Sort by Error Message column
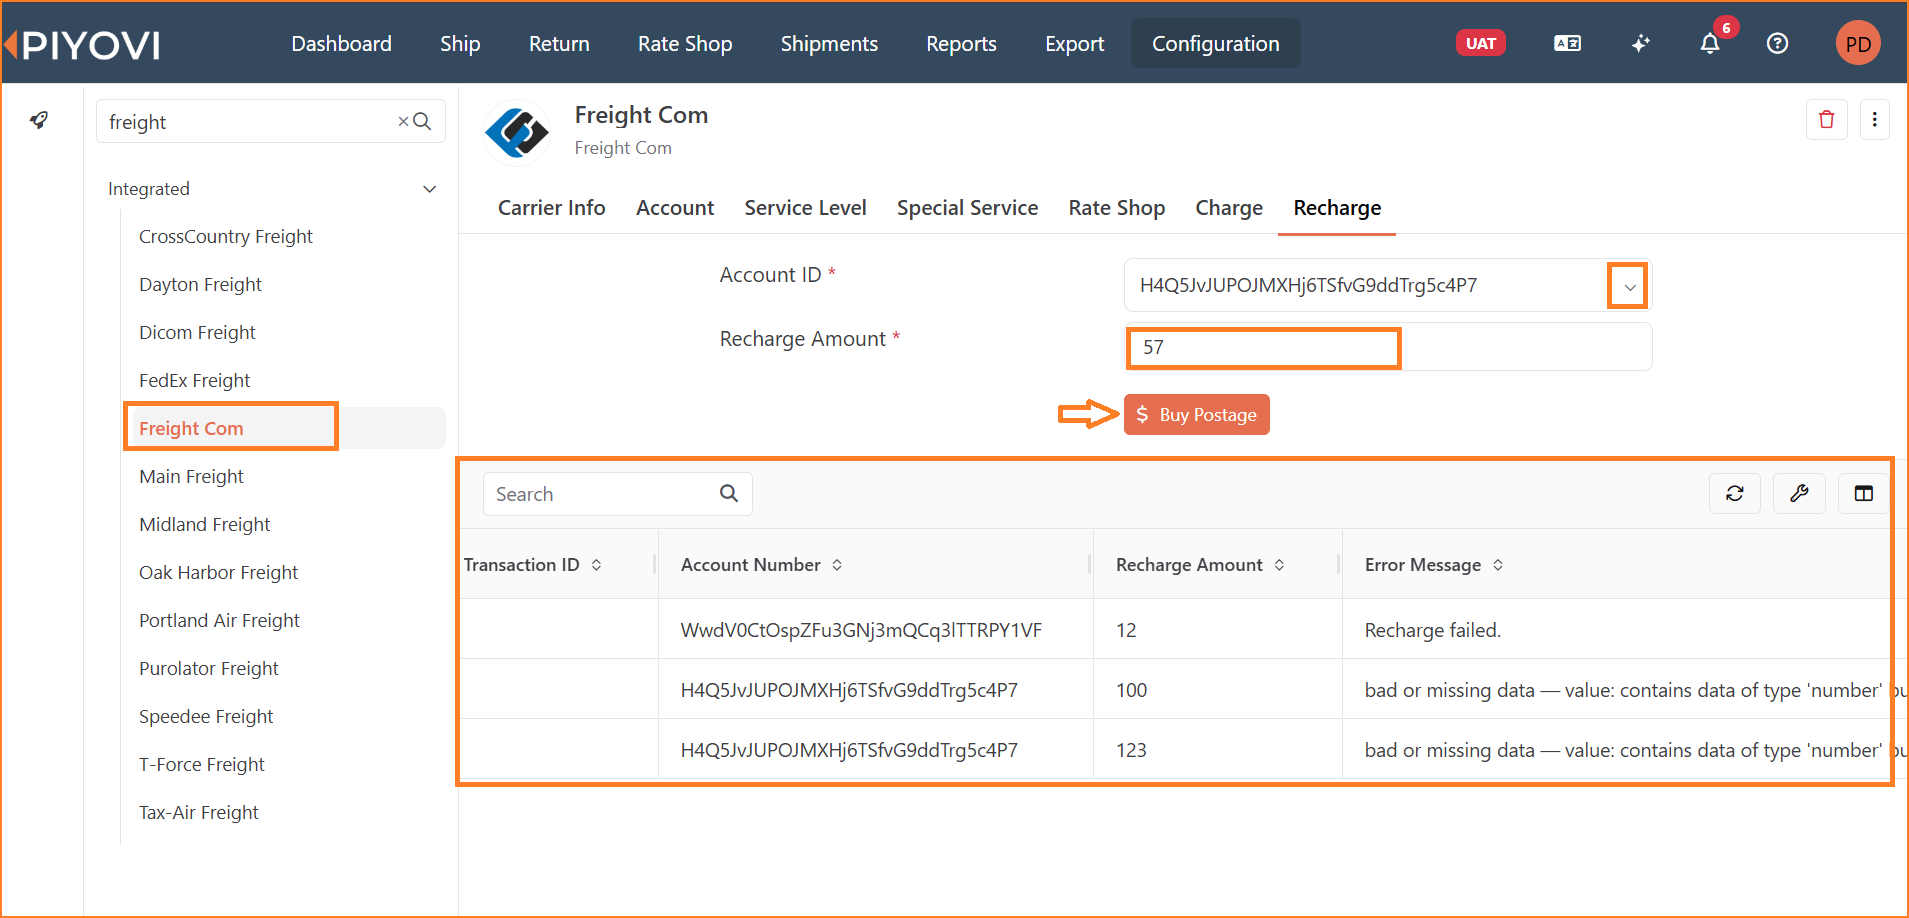Viewport: 1909px width, 918px height. click(1498, 565)
